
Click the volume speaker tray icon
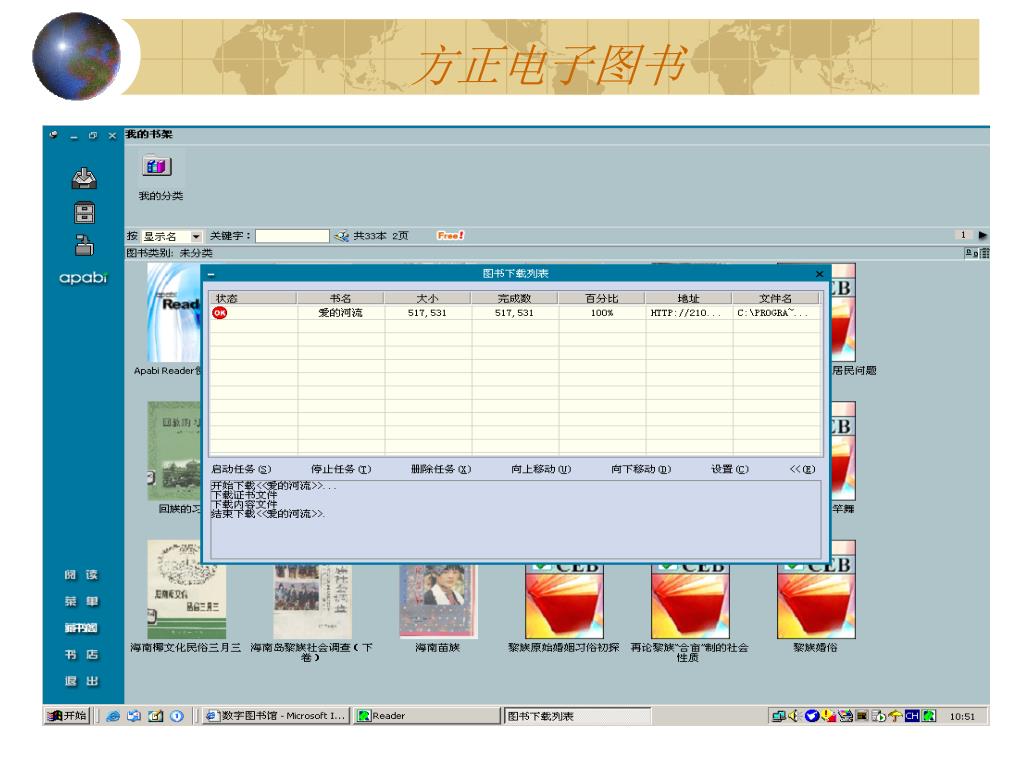pos(794,716)
